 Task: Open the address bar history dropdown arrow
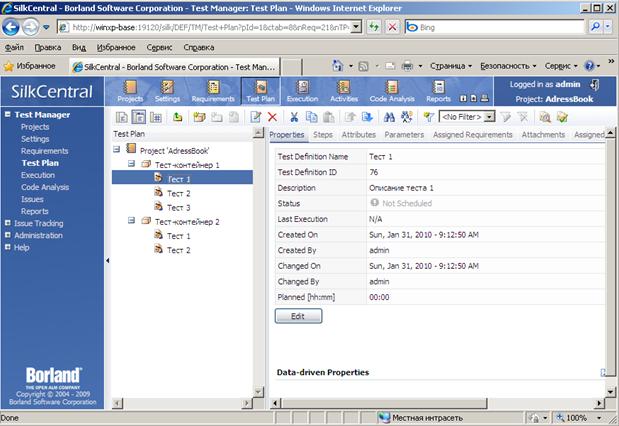coord(356,27)
